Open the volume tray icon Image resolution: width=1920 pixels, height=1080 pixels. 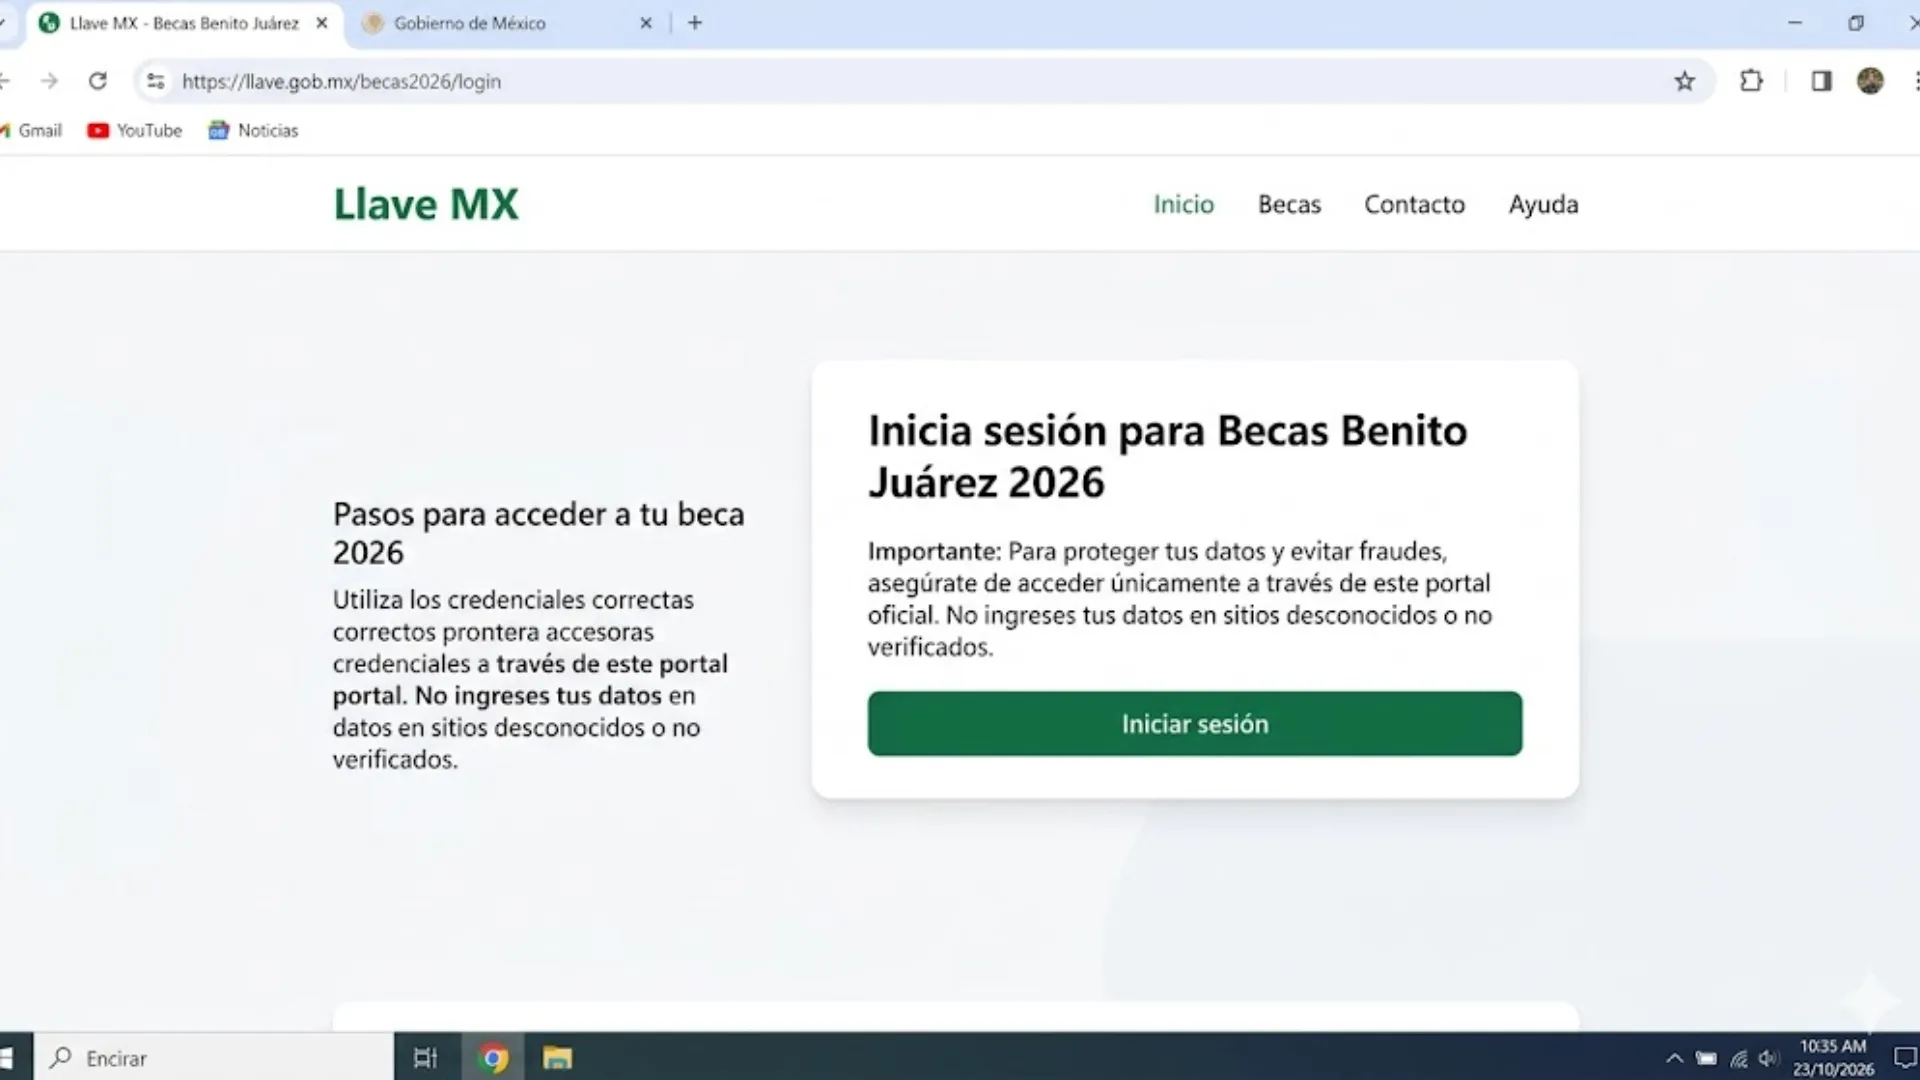coord(1770,1058)
